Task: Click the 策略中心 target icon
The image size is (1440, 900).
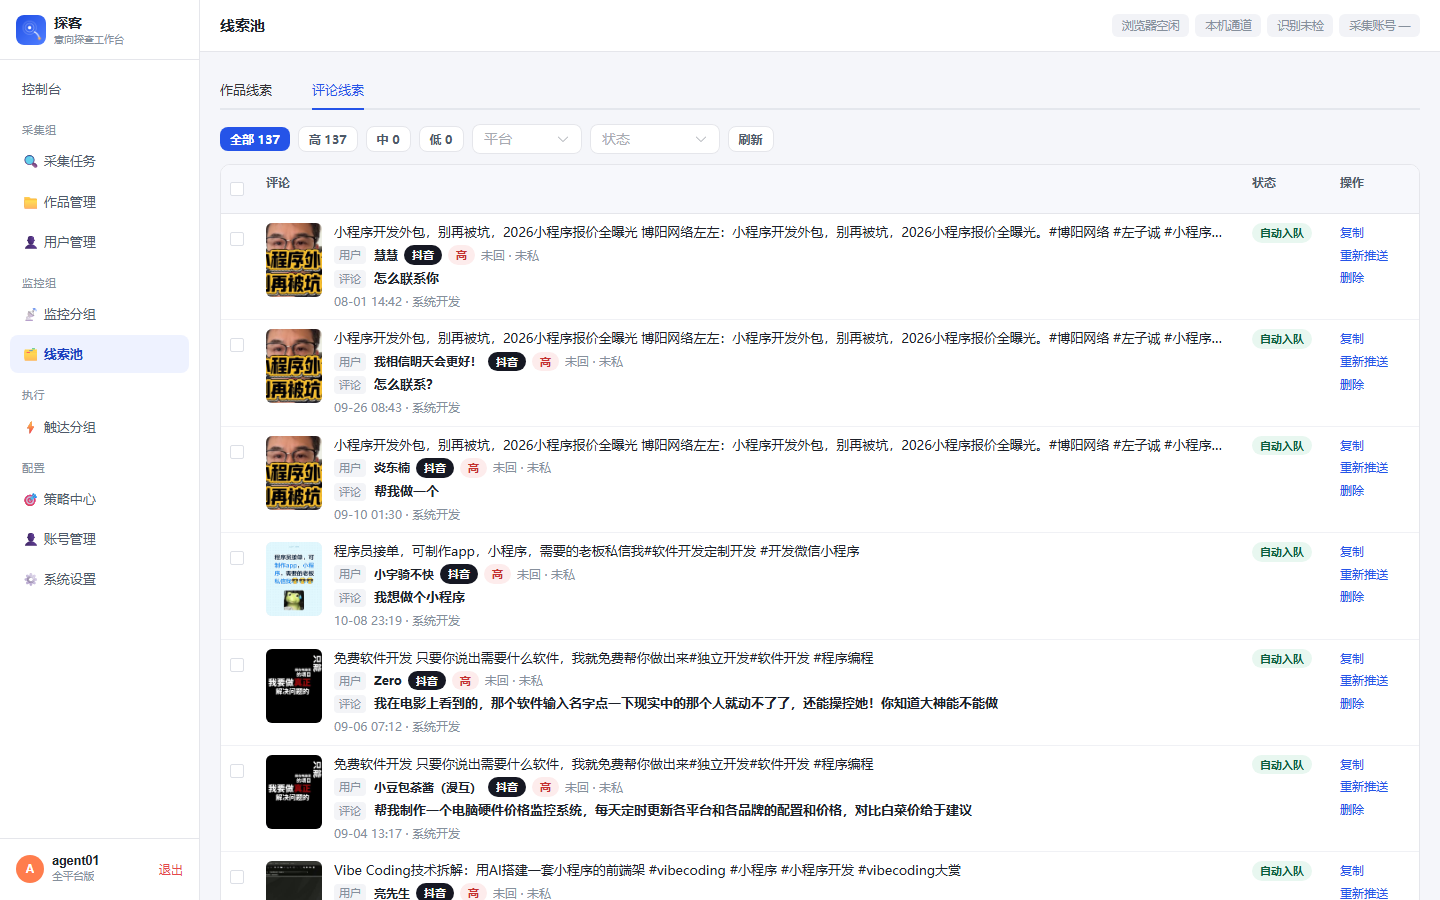Action: (x=30, y=499)
